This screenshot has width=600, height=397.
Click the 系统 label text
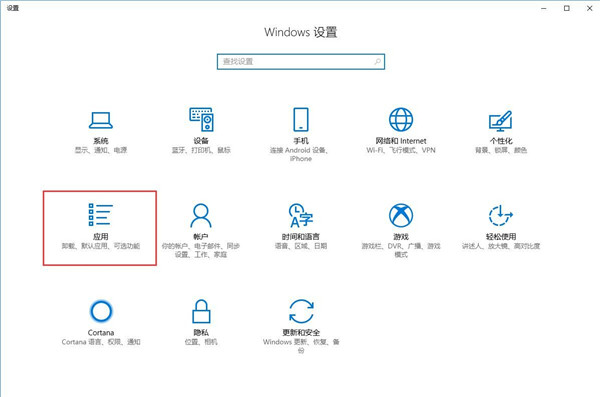coord(101,141)
